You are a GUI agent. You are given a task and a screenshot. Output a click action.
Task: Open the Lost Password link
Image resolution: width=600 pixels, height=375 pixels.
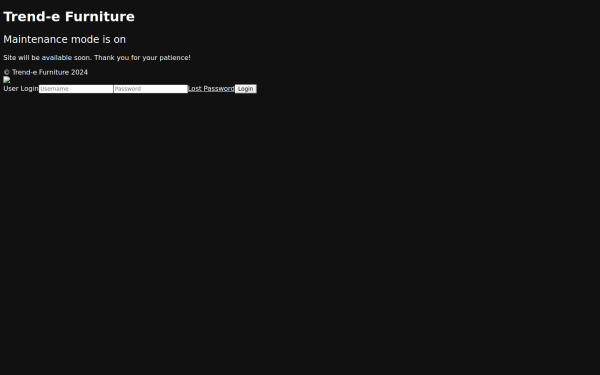coord(211,88)
